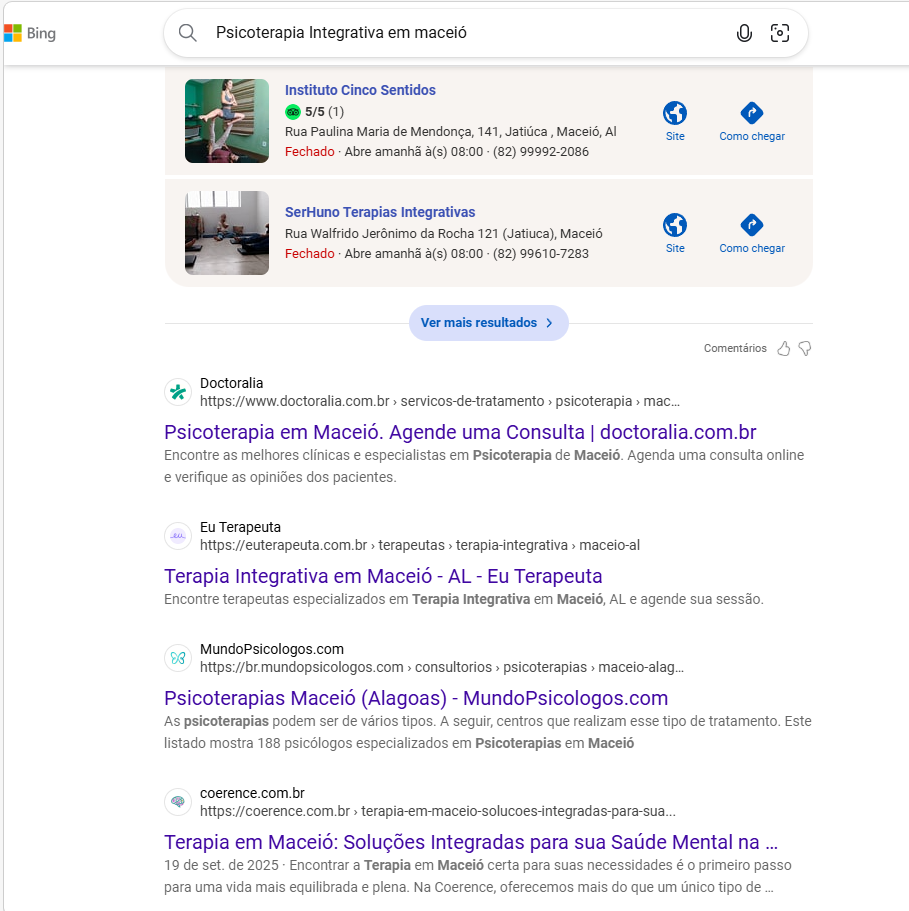The image size is (909, 911).
Task: Click the TripAdvisor rating icon beside 5/5
Action: (293, 112)
